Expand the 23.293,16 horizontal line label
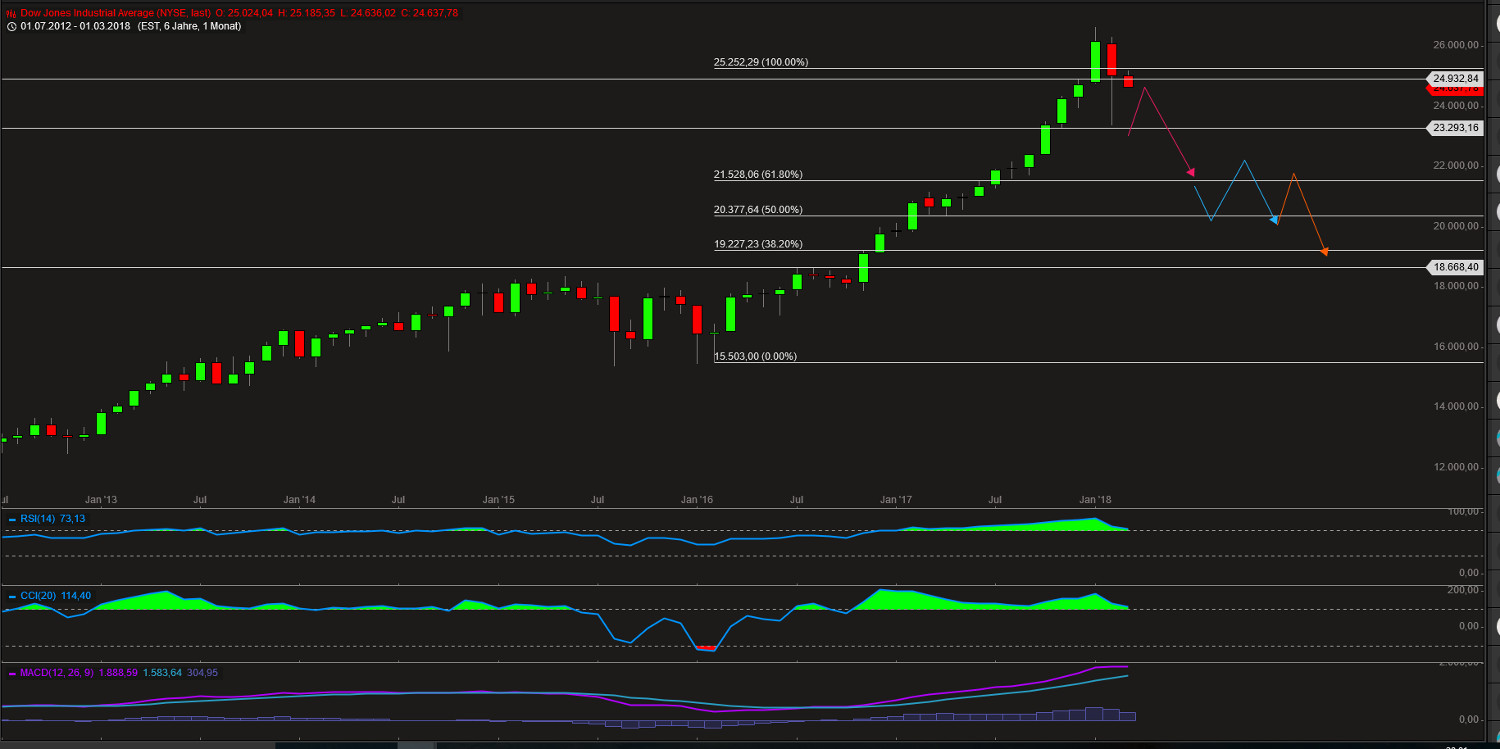This screenshot has height=749, width=1500. click(x=1456, y=128)
